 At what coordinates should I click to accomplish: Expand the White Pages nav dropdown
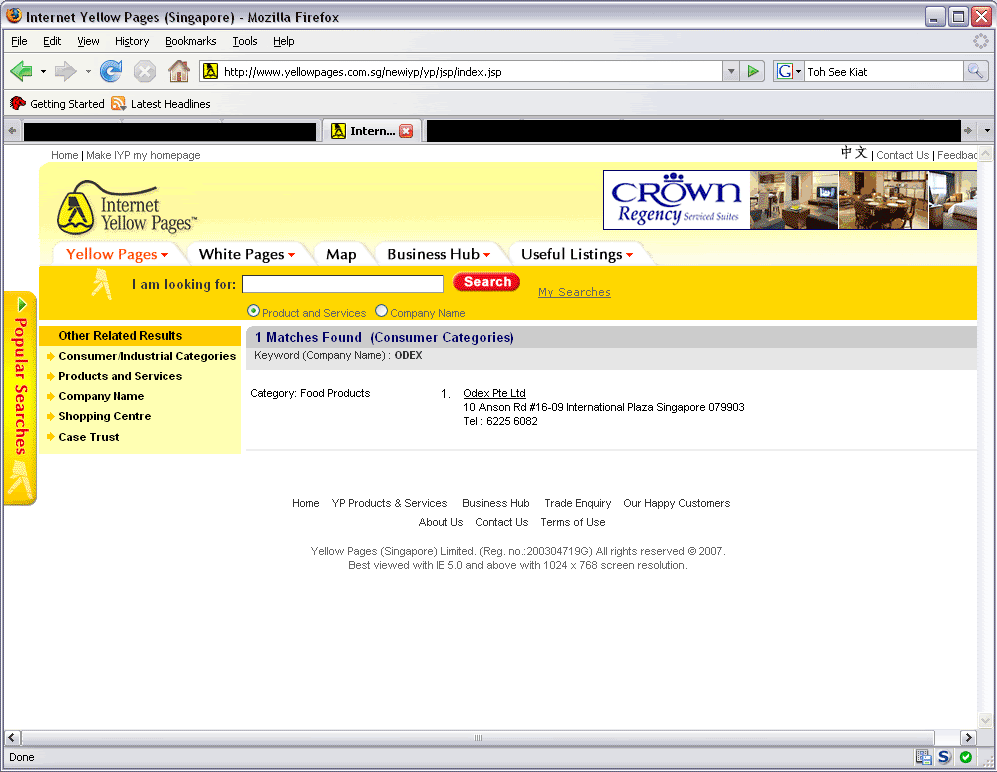(291, 255)
